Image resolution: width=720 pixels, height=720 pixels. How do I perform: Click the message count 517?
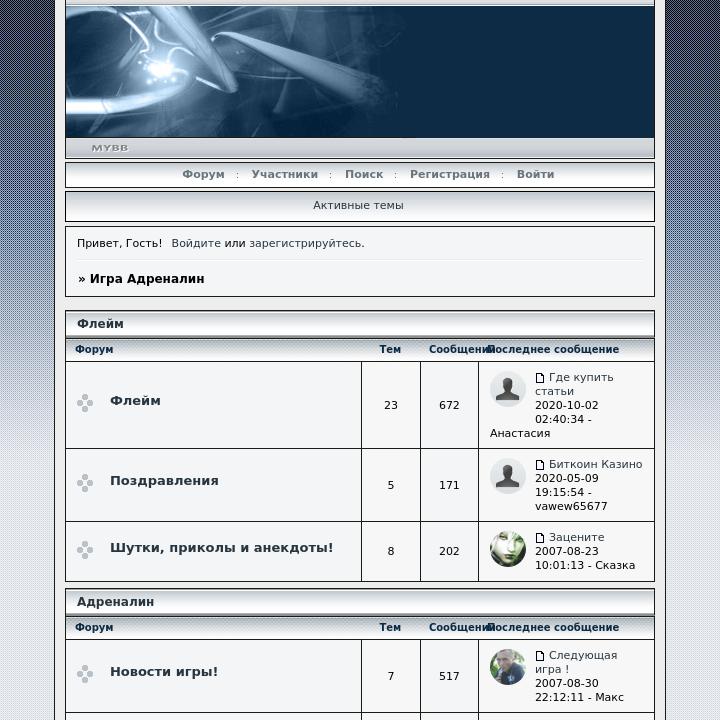449,676
